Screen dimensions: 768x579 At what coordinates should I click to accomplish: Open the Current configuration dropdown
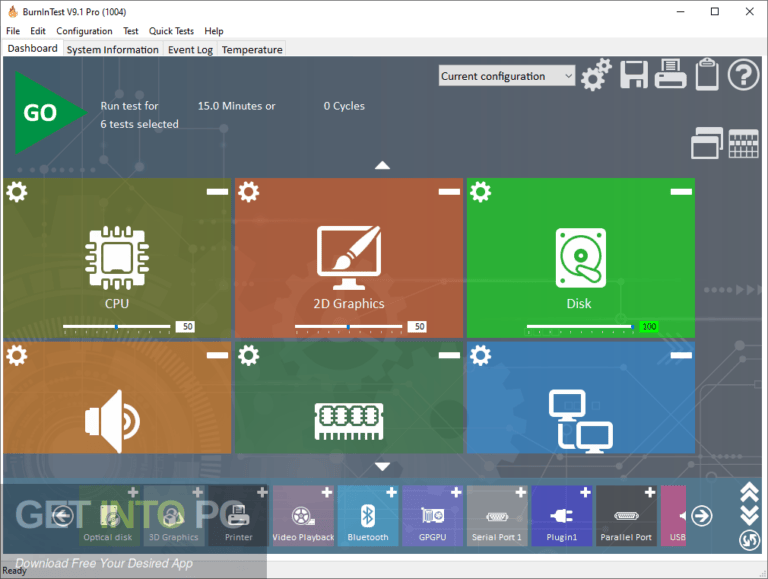coord(506,76)
